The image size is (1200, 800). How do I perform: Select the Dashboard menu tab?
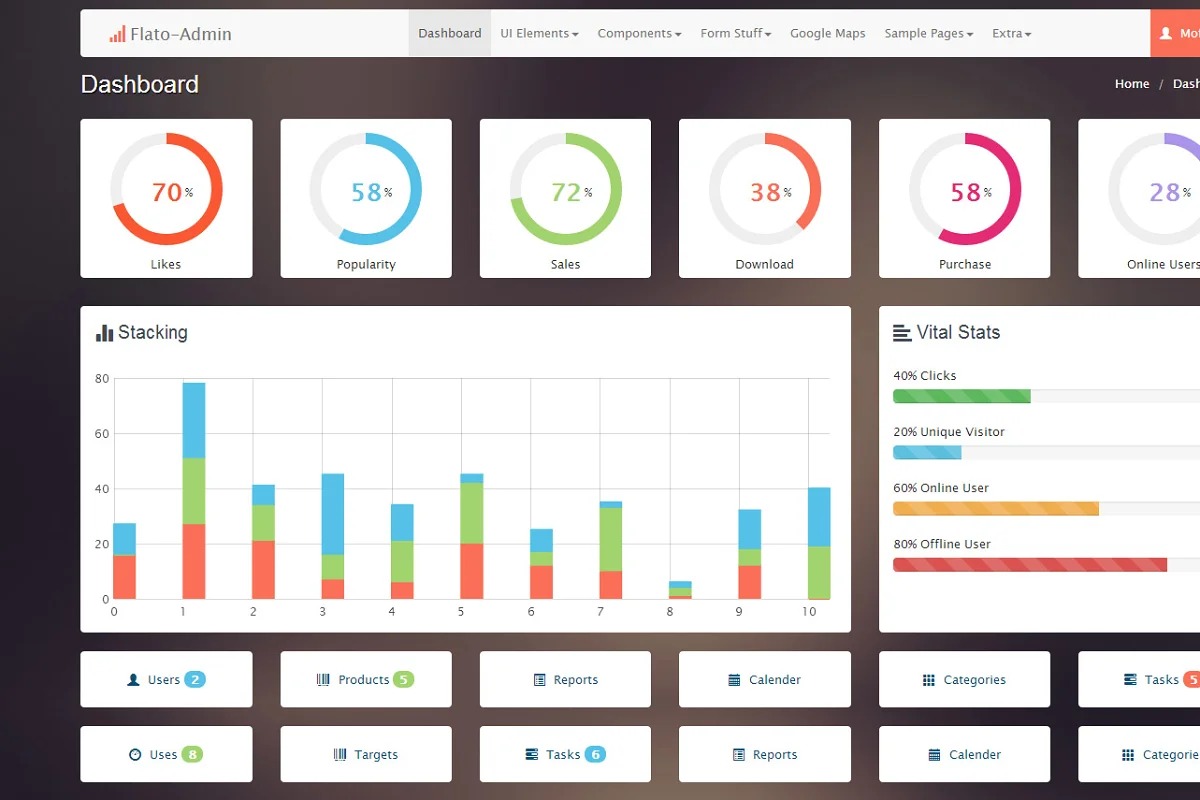coord(450,34)
